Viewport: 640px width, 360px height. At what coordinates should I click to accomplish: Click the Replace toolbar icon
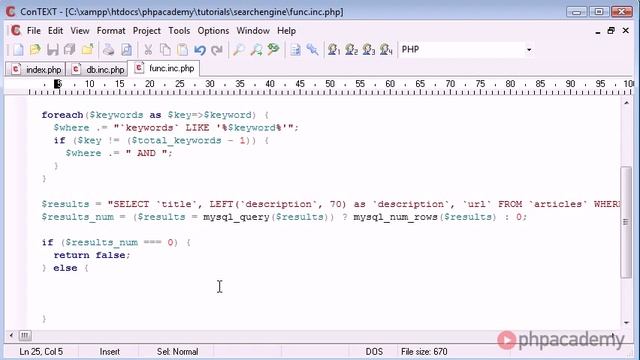(x=273, y=50)
